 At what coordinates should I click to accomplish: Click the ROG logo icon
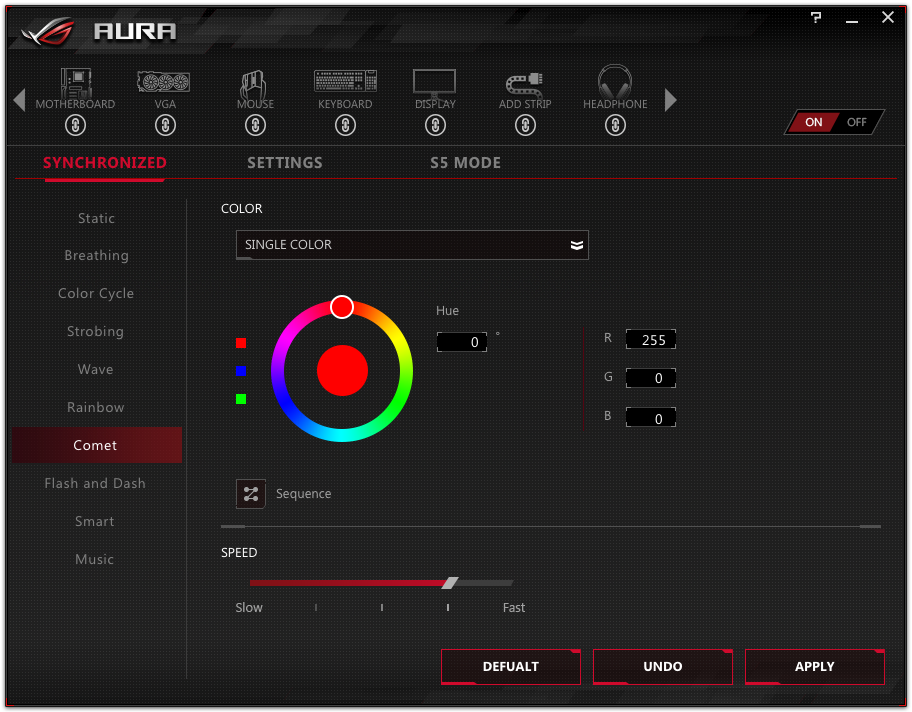(x=48, y=31)
